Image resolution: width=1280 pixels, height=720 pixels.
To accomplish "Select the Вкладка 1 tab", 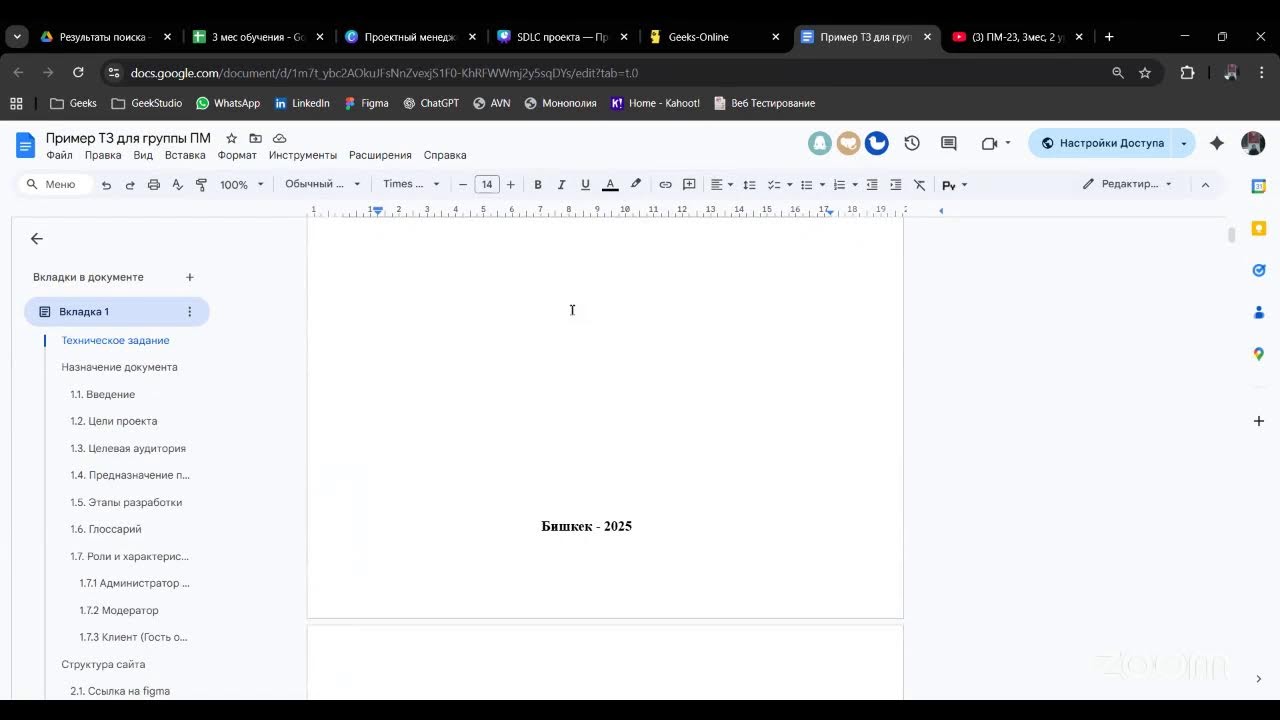I will 116,312.
